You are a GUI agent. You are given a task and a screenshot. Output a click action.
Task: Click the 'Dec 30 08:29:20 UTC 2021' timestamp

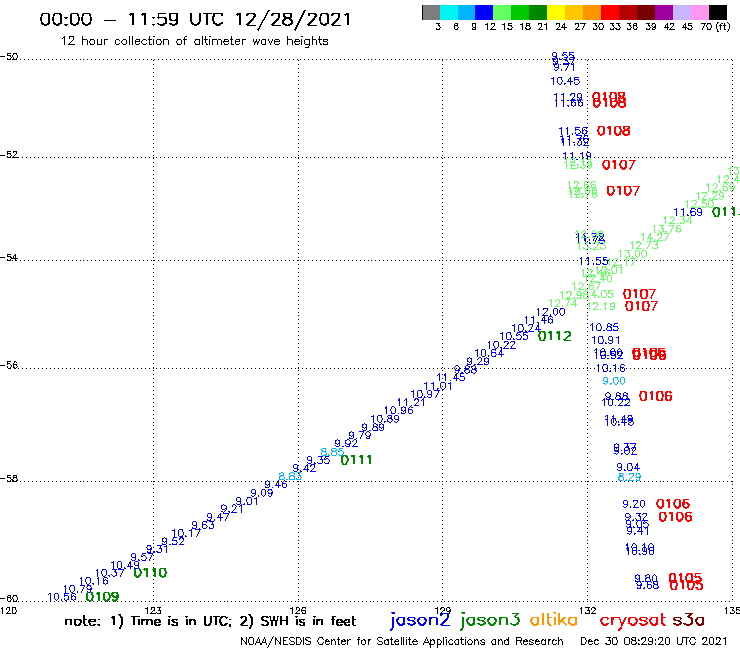pos(654,641)
